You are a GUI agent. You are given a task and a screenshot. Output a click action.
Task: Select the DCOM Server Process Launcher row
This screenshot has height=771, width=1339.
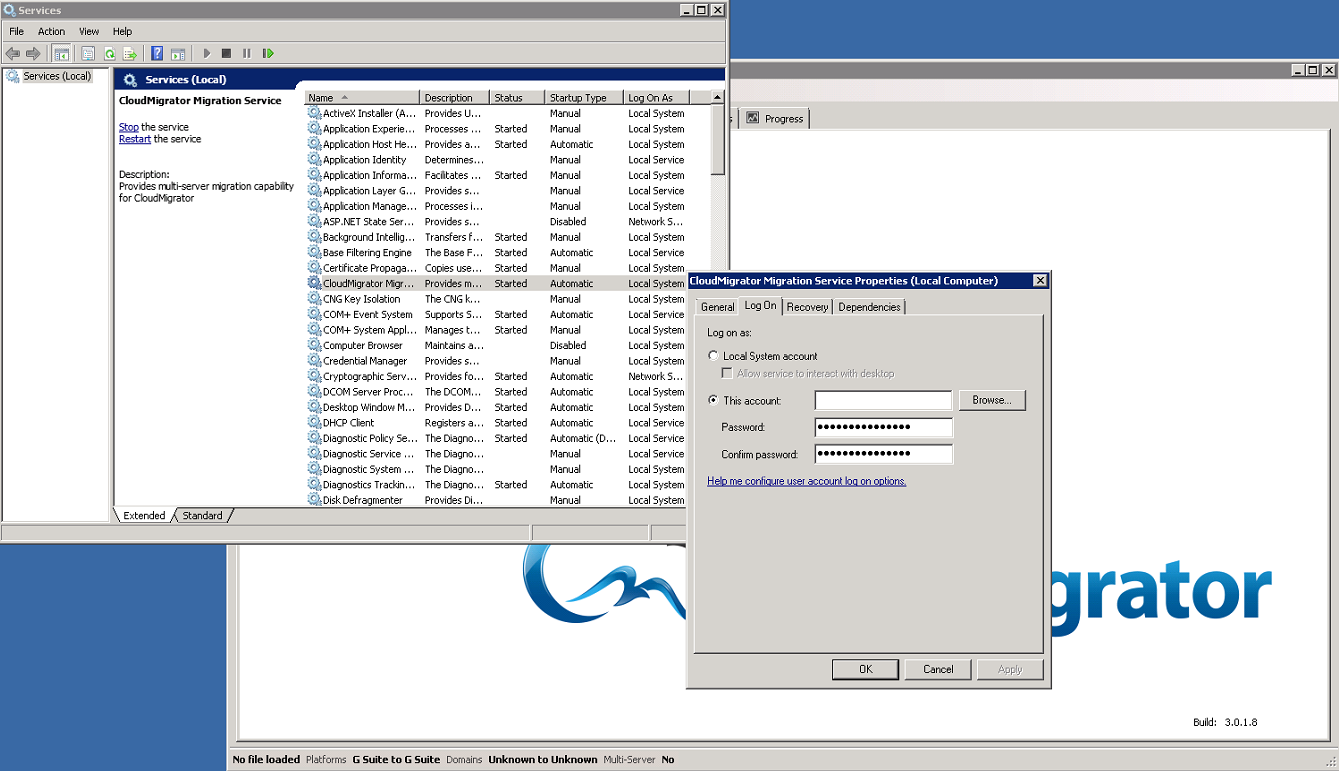[508, 392]
